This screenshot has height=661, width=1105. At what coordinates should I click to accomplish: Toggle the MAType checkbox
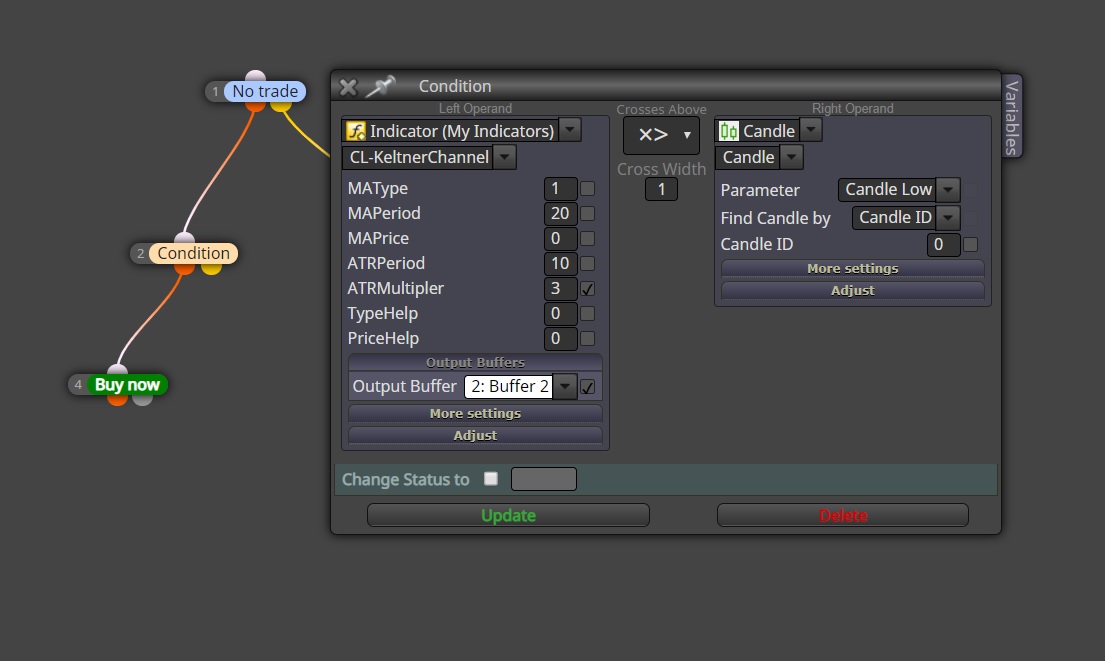click(x=587, y=189)
